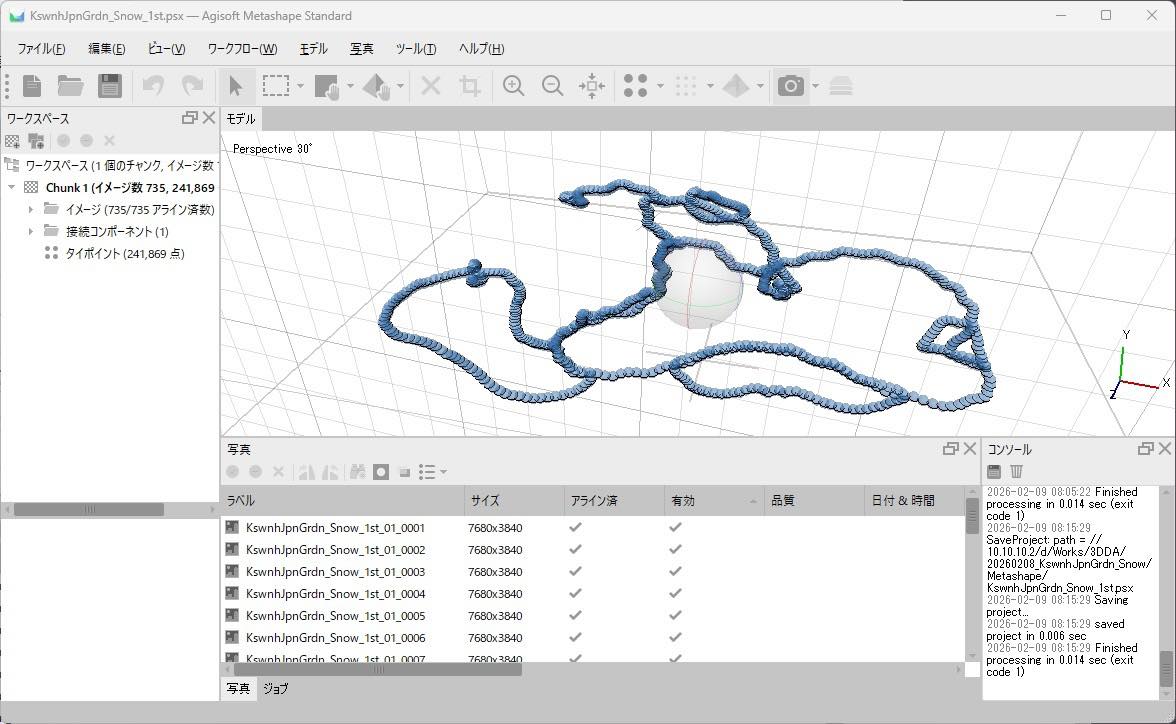Image resolution: width=1176 pixels, height=724 pixels.
Task: Collapse the Chunk 1 tree node
Action: click(11, 187)
